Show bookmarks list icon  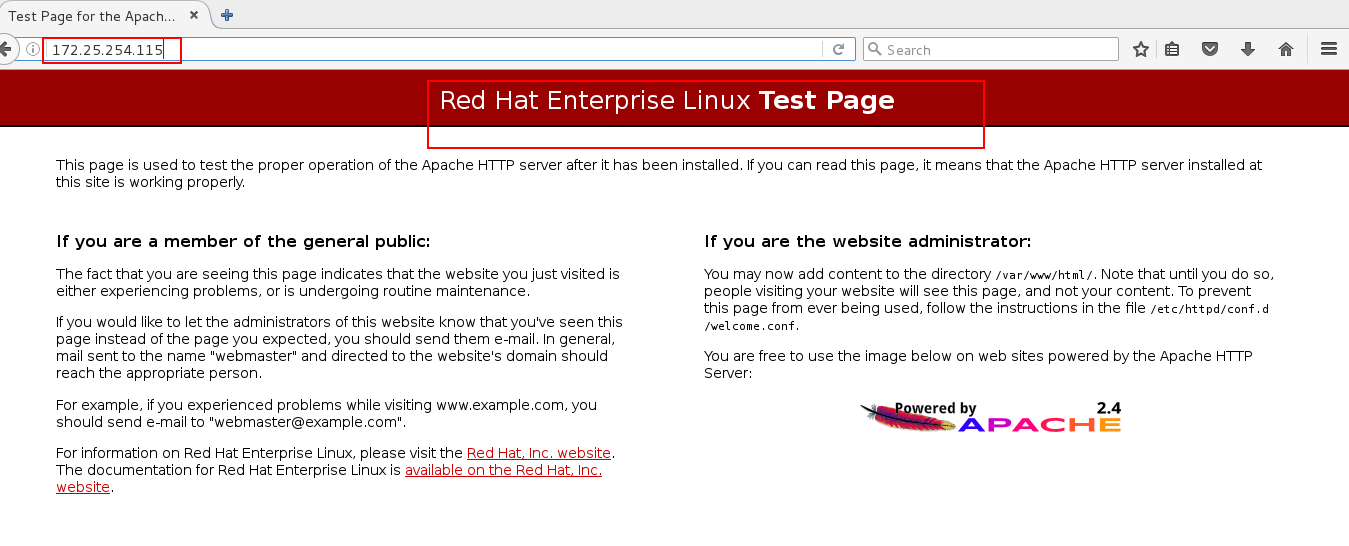[1172, 49]
